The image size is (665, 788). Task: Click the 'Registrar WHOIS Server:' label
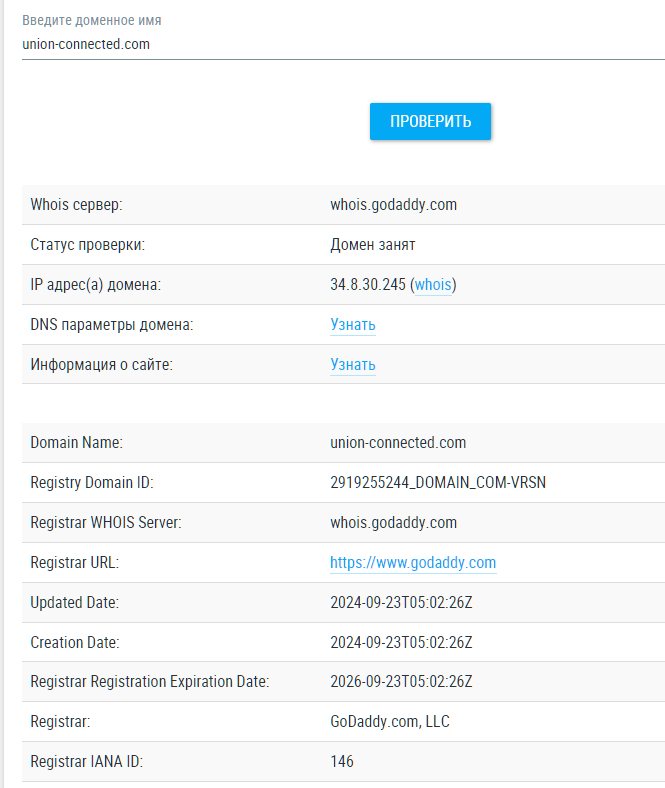pos(106,522)
